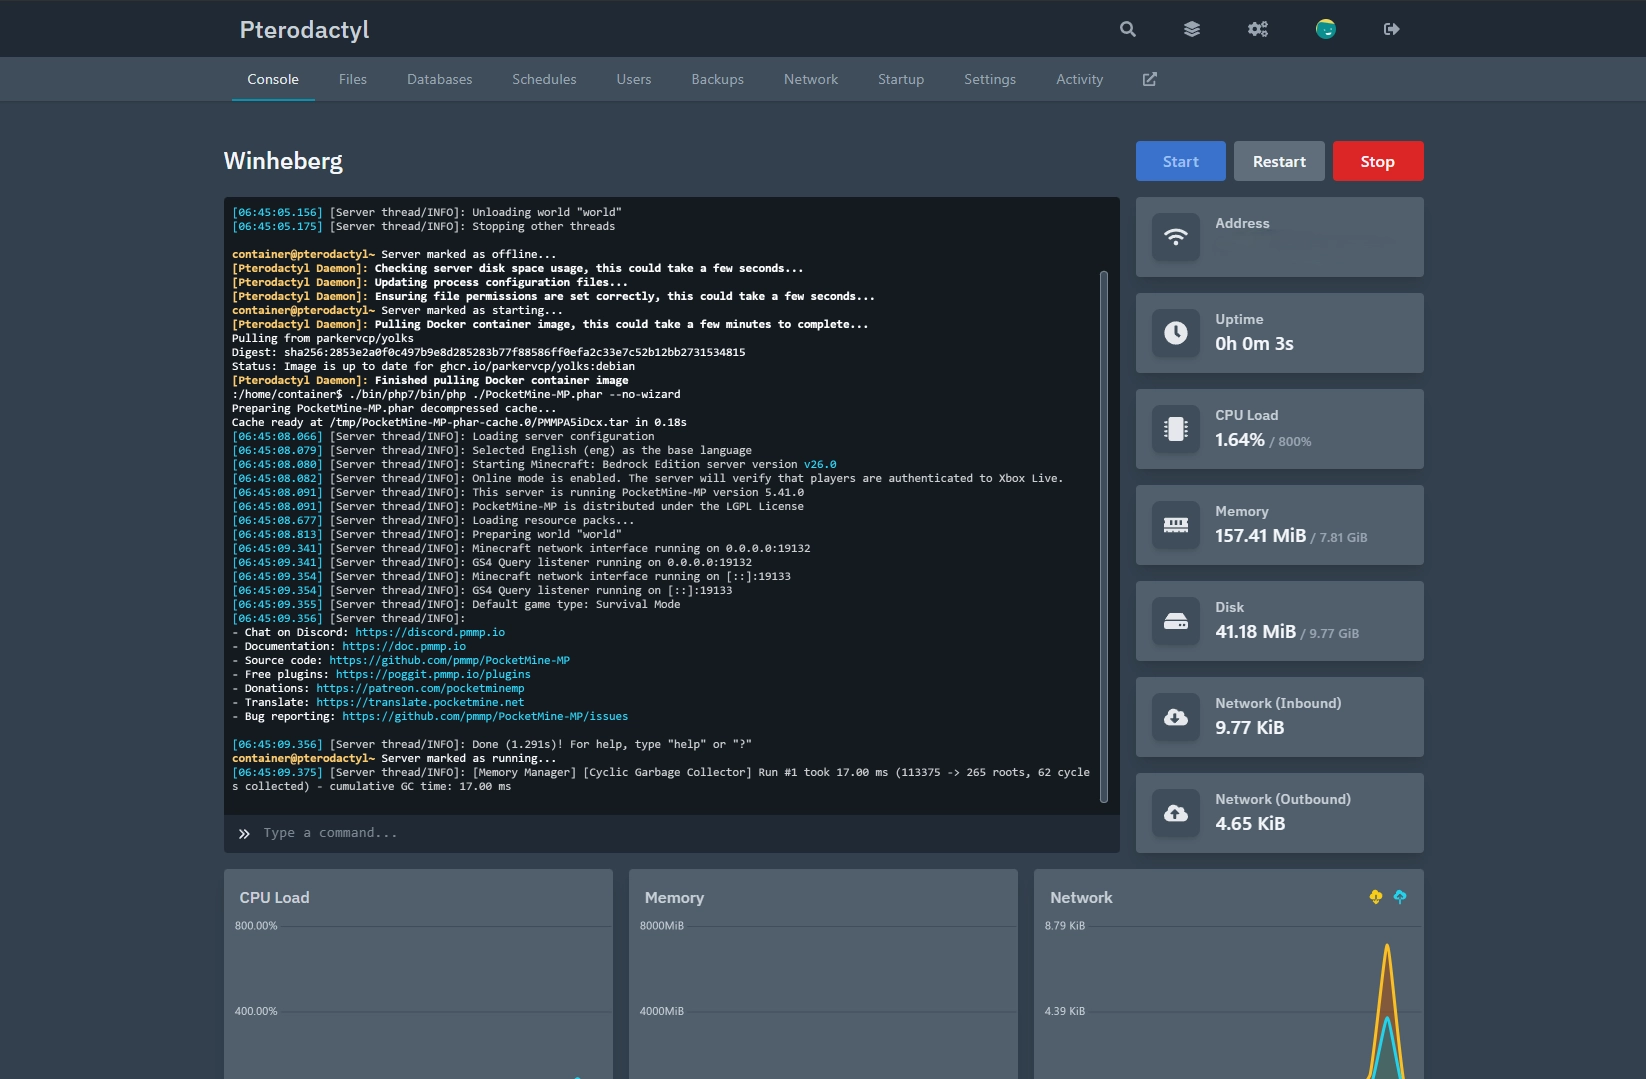Open the admin gears icon
Image resolution: width=1646 pixels, height=1079 pixels.
(x=1258, y=29)
